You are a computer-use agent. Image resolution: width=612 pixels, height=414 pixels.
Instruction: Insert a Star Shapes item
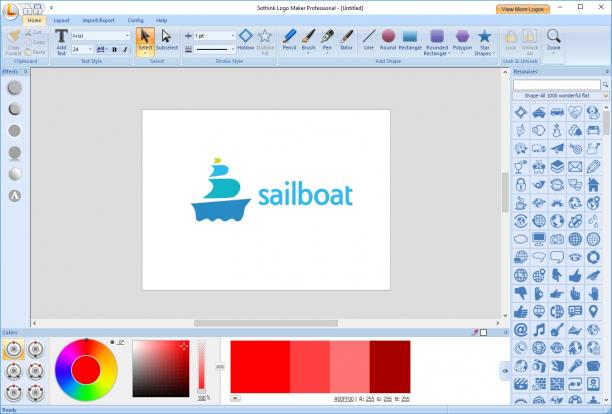(484, 42)
